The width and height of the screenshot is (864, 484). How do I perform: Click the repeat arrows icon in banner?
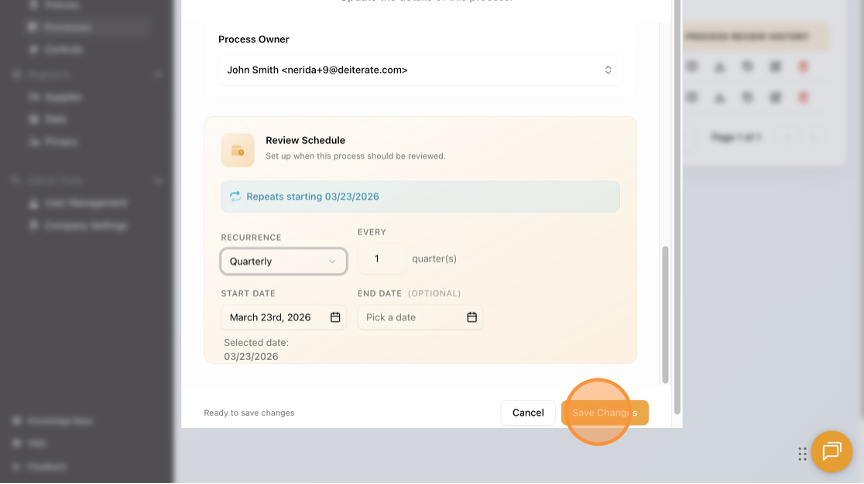pyautogui.click(x=235, y=197)
